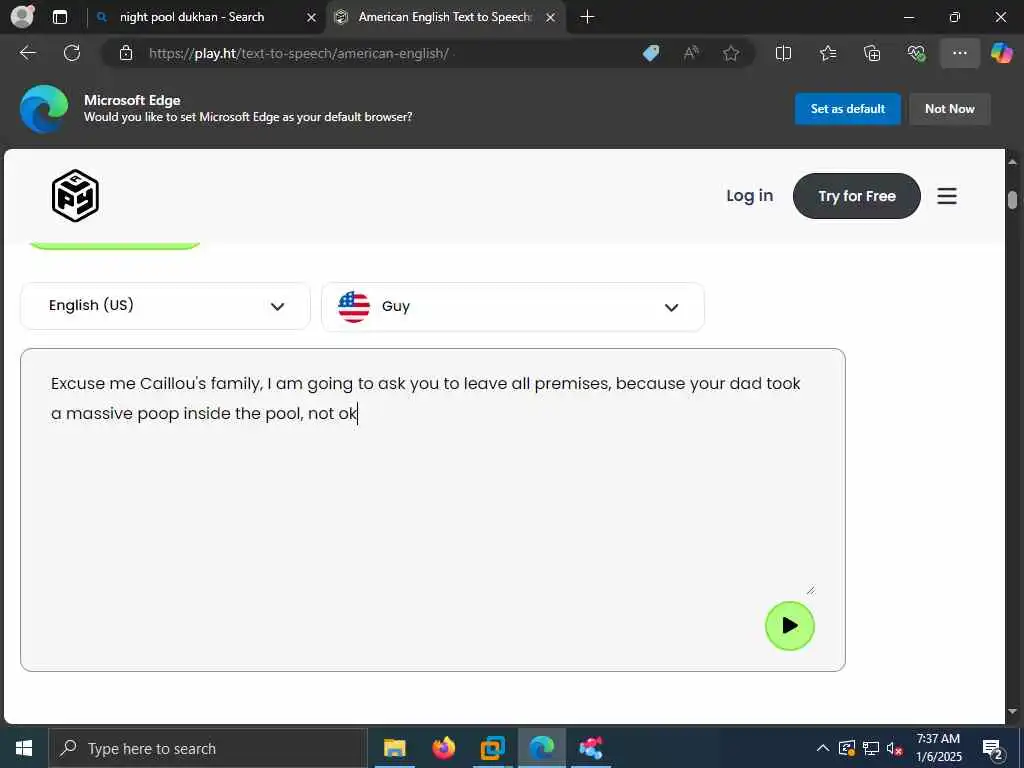Open the shopping price tag icon

pos(651,53)
